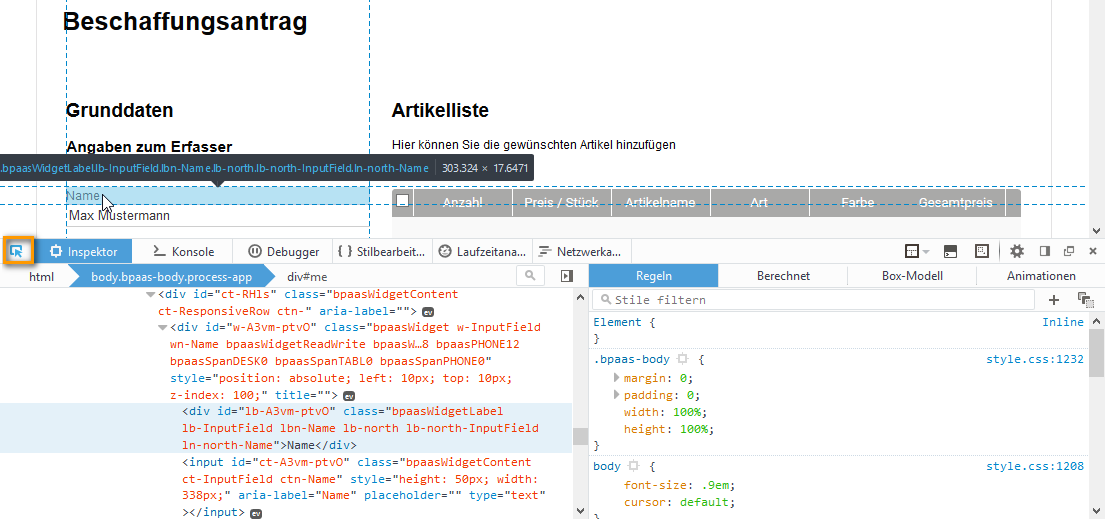Open the Debugger tab
This screenshot has height=519, width=1105.
pos(284,252)
